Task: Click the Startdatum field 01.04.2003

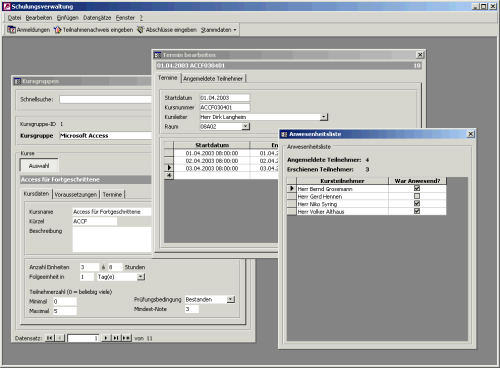Action: [x=225, y=98]
